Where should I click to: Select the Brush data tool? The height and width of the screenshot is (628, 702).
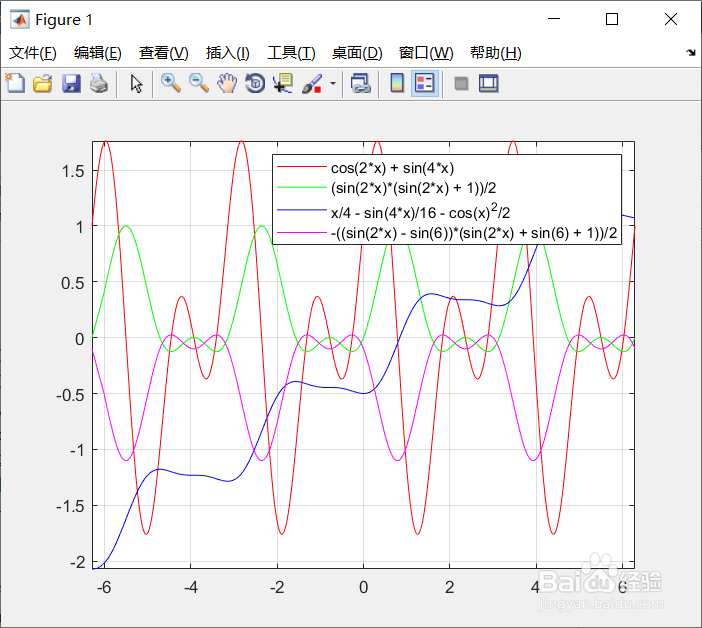(x=312, y=84)
